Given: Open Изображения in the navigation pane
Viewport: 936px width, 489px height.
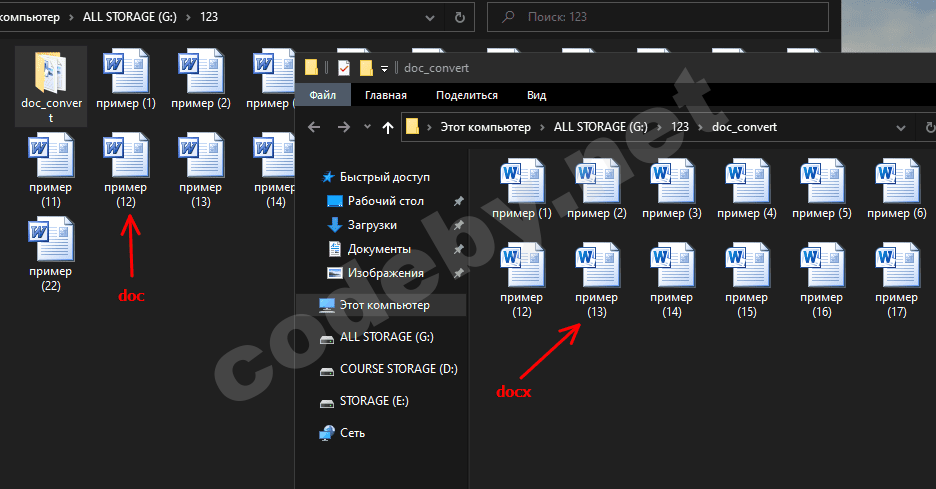Looking at the screenshot, I should 386,273.
